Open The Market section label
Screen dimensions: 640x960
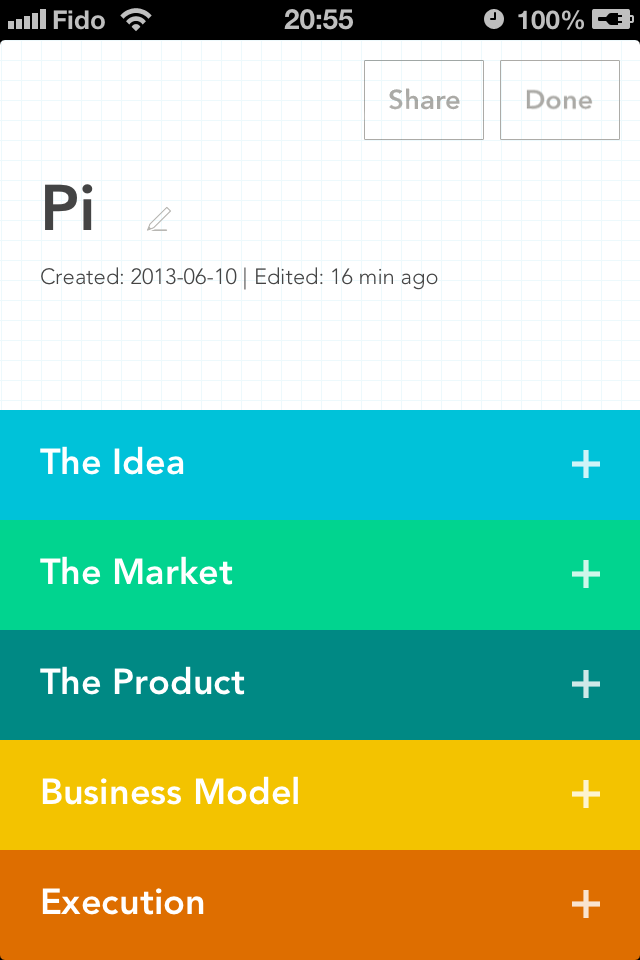click(136, 572)
